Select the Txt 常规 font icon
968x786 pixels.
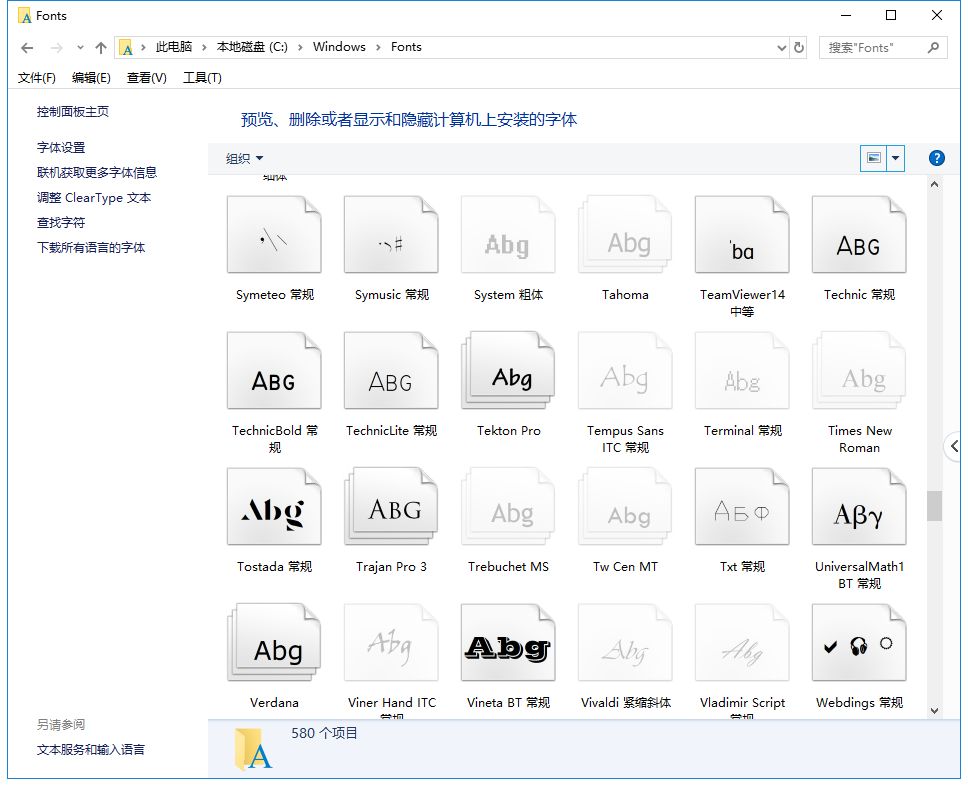click(x=742, y=506)
